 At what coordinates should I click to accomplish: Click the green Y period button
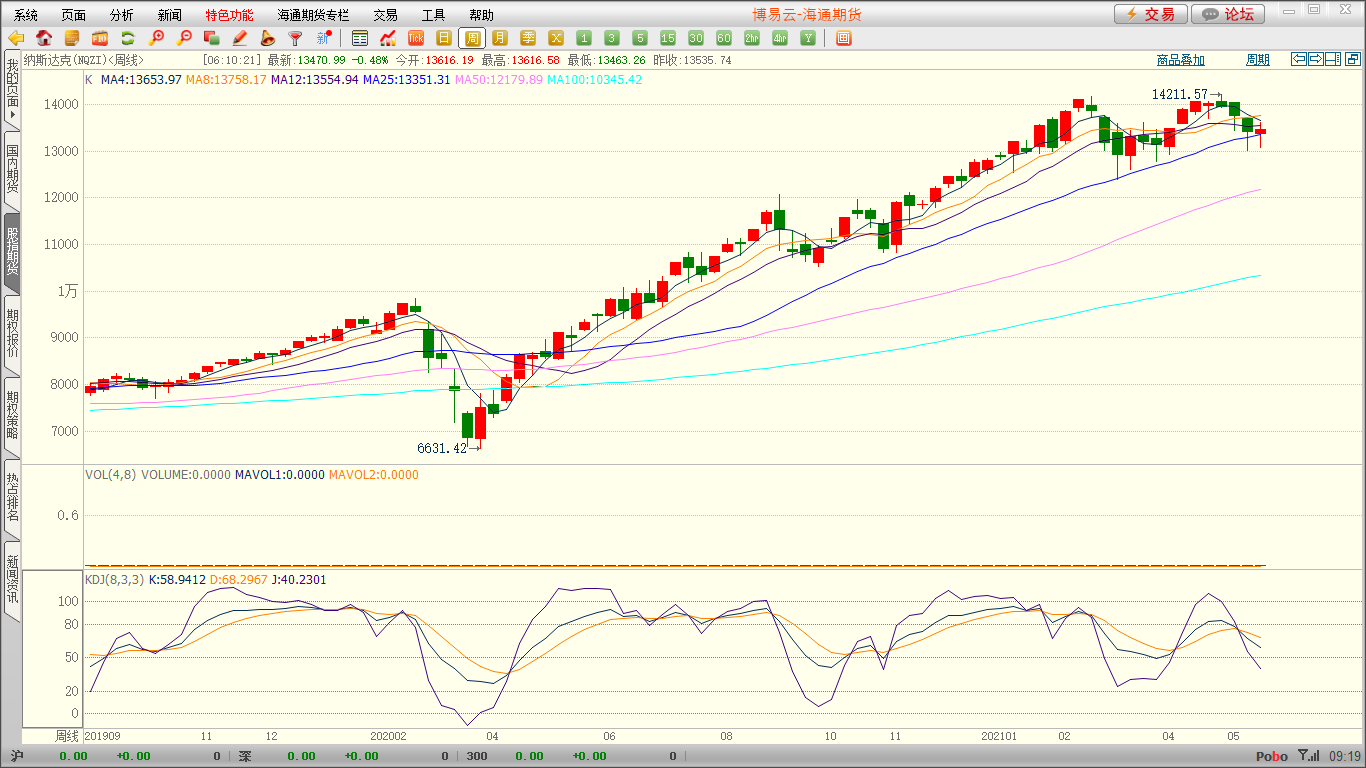pos(808,38)
